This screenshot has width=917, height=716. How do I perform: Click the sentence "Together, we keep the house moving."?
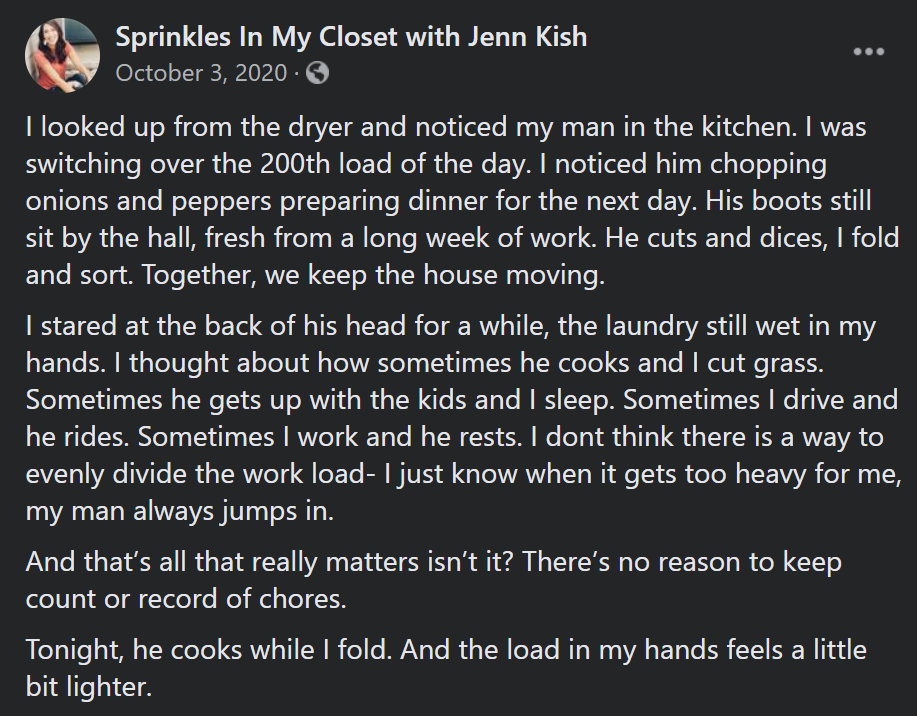373,275
